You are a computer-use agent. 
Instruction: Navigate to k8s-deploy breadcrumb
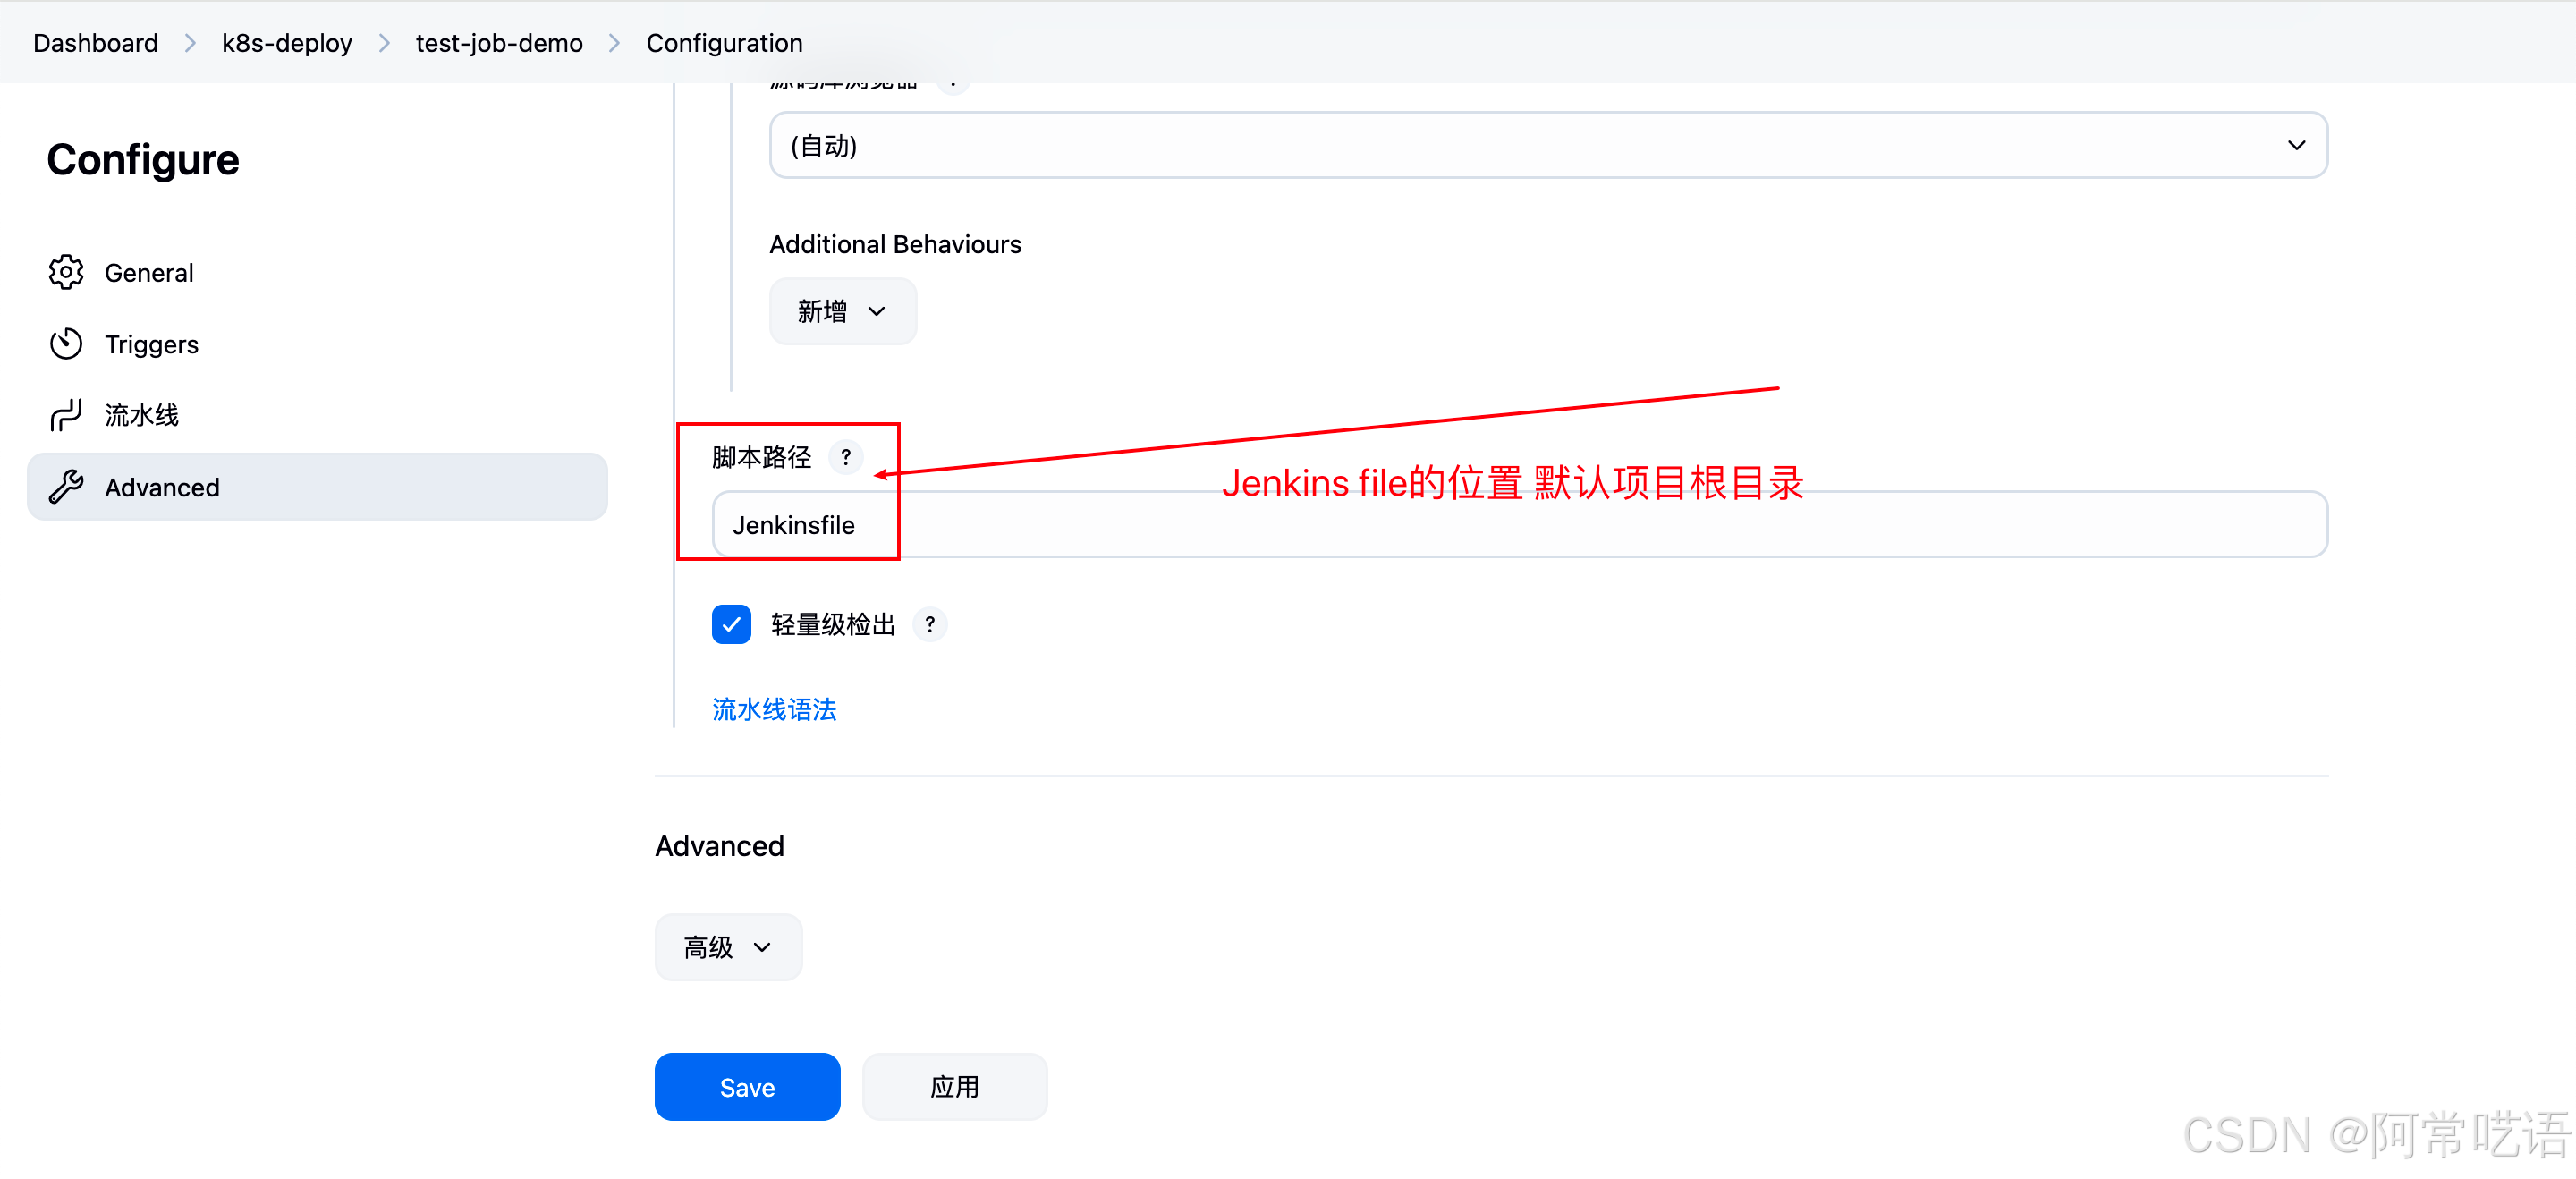click(287, 43)
